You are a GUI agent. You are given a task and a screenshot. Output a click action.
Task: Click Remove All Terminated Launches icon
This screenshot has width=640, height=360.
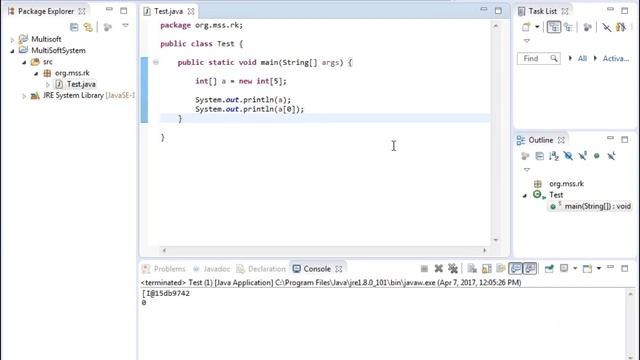[x=453, y=269]
